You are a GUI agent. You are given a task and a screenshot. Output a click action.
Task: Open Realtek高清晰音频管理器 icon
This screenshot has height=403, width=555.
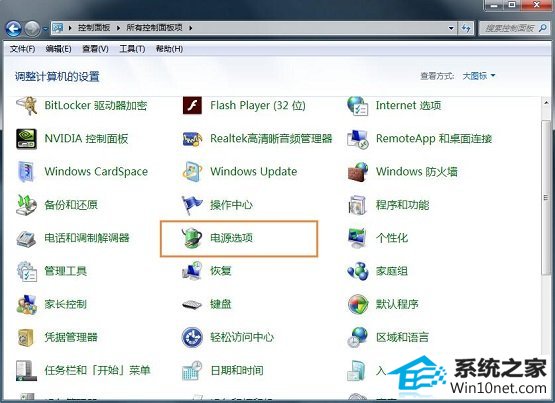pos(192,139)
